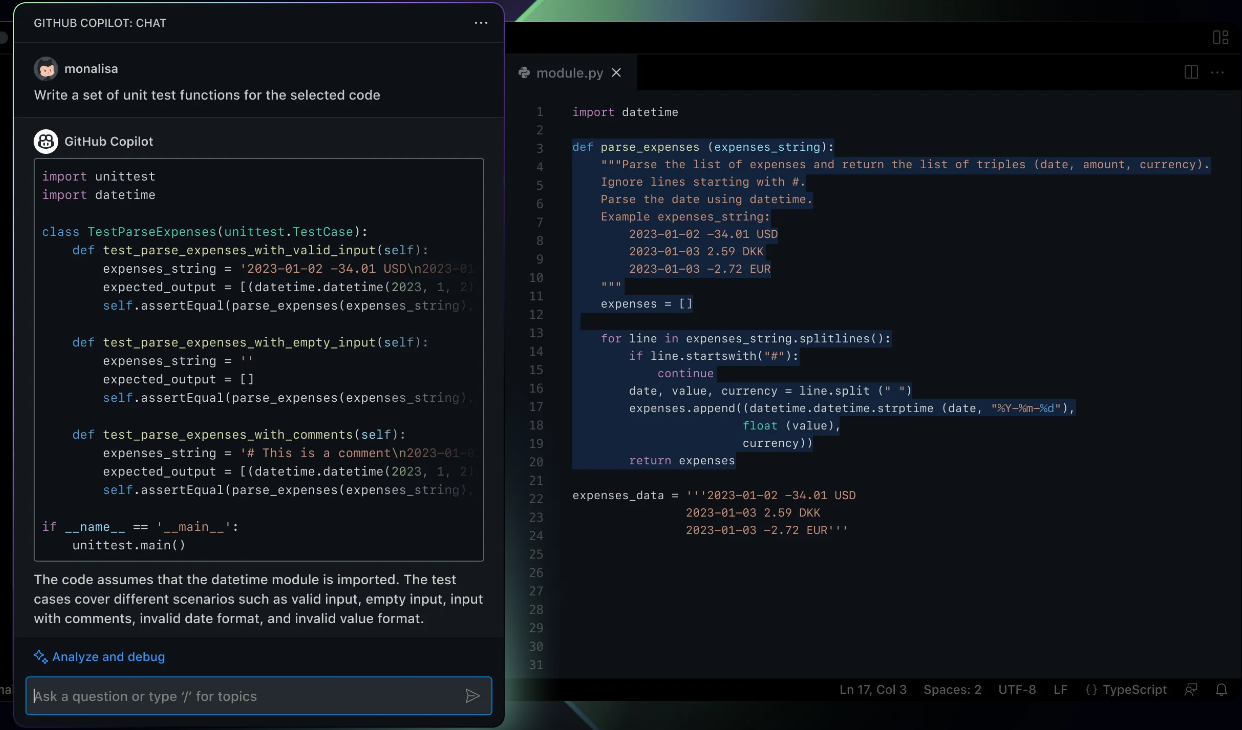Open notifications via the bell icon
Viewport: 1242px width, 730px height.
[1222, 689]
